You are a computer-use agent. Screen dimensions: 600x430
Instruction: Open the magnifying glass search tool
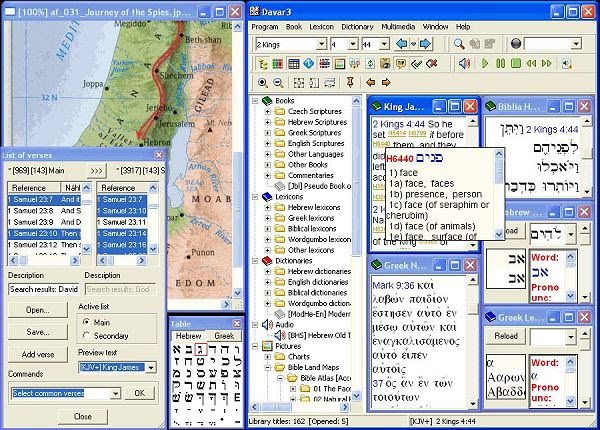[459, 44]
